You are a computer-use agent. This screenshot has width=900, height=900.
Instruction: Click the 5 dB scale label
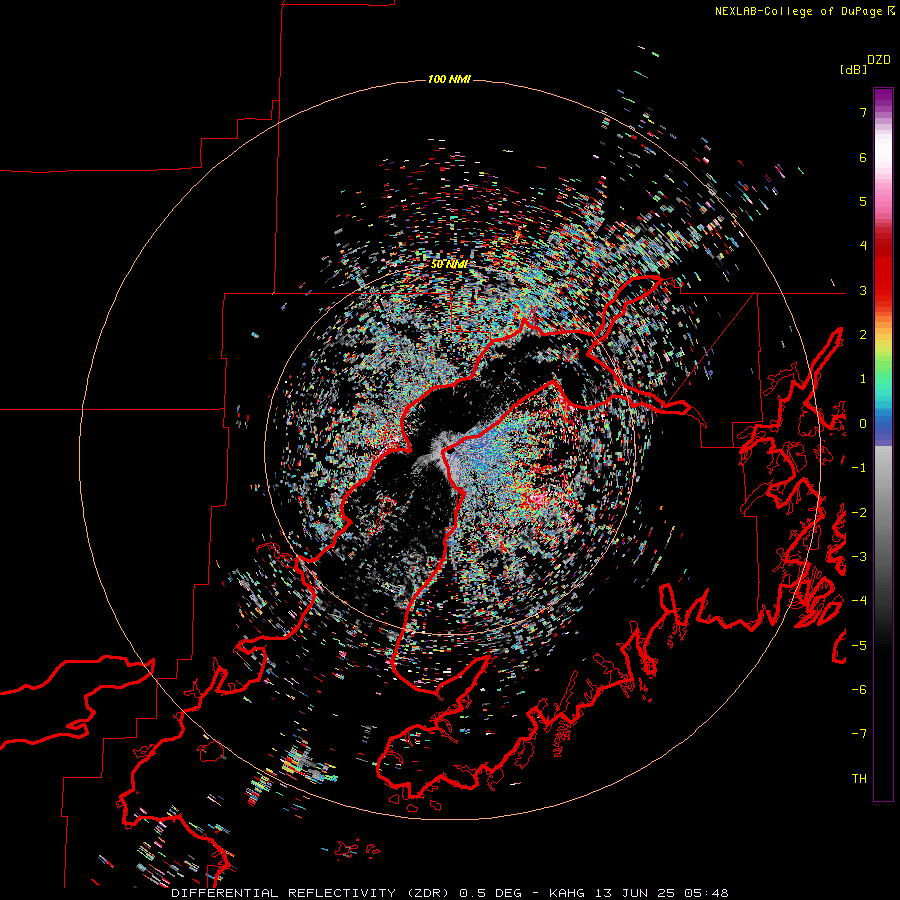tap(863, 201)
